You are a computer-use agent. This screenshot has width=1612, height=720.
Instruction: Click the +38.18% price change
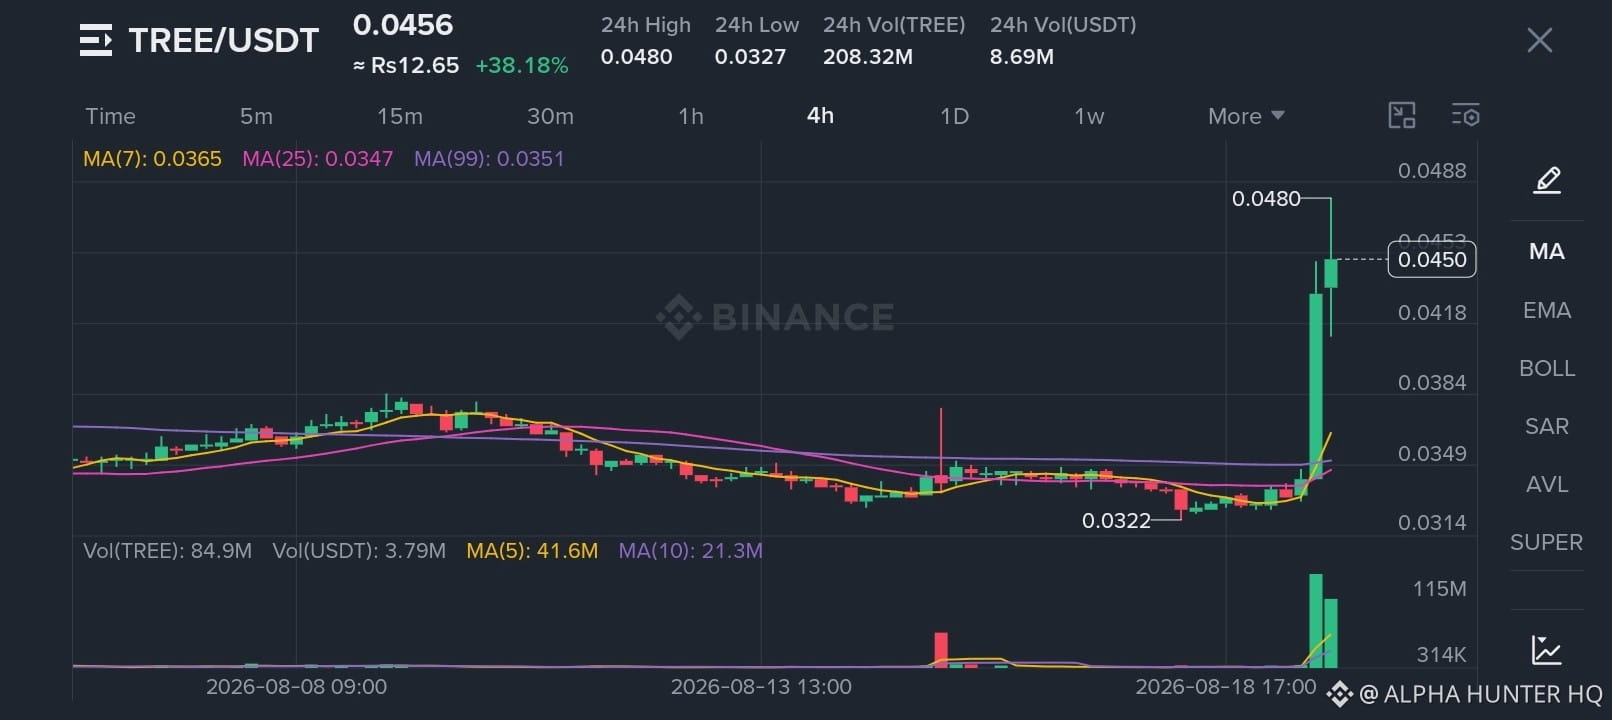[522, 66]
